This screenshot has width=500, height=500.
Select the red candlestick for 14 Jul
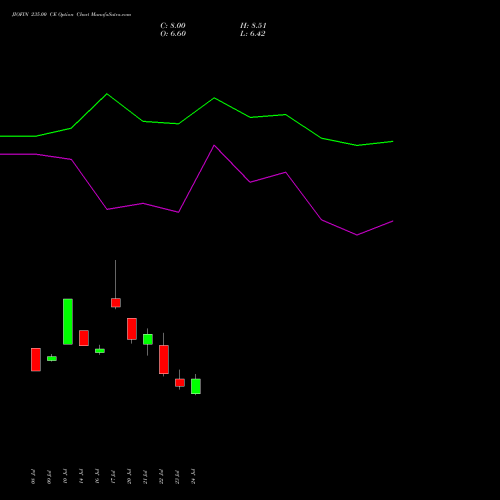coord(84,338)
